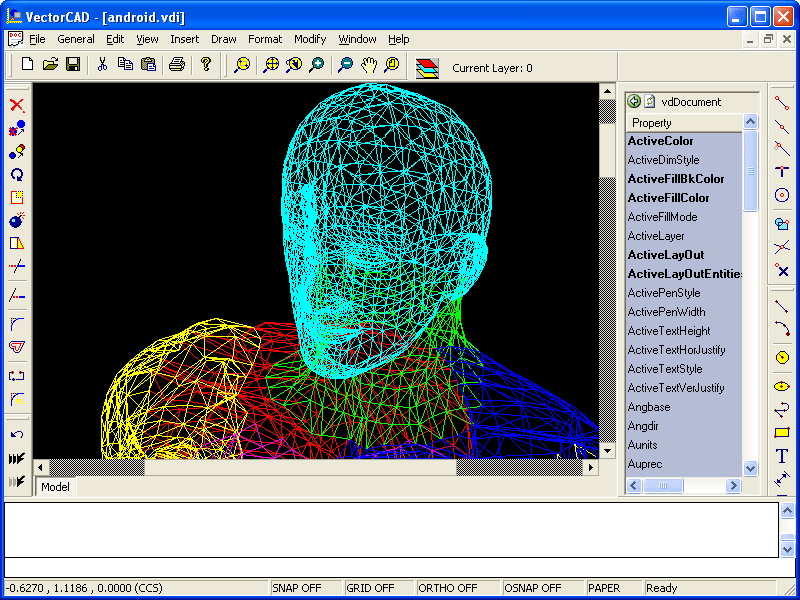
Task: Open the Insert menu
Action: [x=185, y=39]
